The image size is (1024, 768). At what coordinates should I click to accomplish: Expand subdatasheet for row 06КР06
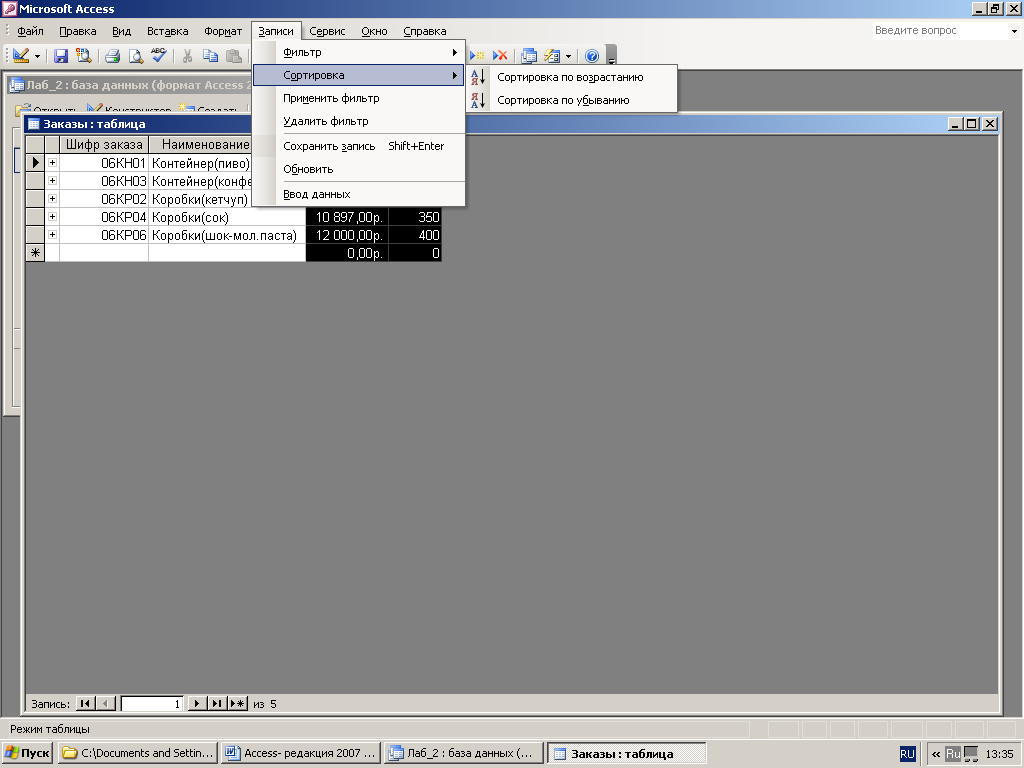pos(52,235)
